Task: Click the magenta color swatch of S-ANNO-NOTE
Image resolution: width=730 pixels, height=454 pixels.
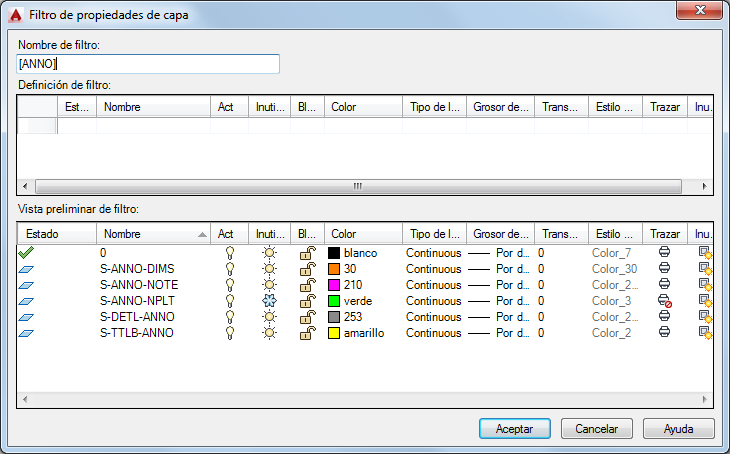Action: (x=334, y=285)
